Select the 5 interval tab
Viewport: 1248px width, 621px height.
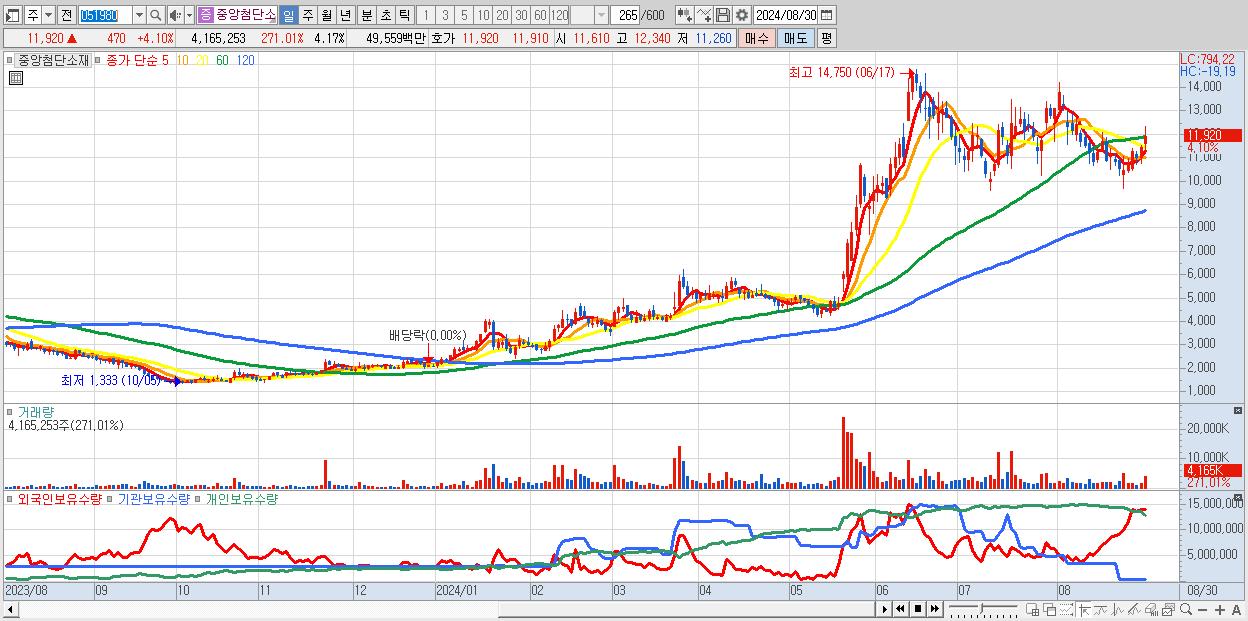tap(464, 15)
